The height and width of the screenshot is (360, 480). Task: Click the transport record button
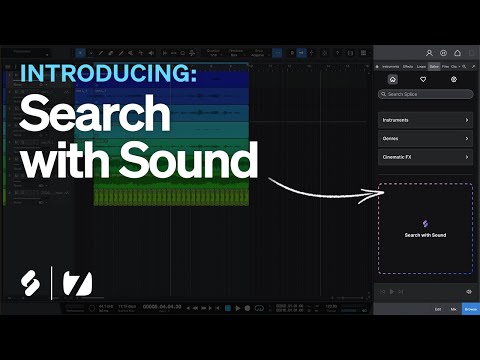coord(247,308)
